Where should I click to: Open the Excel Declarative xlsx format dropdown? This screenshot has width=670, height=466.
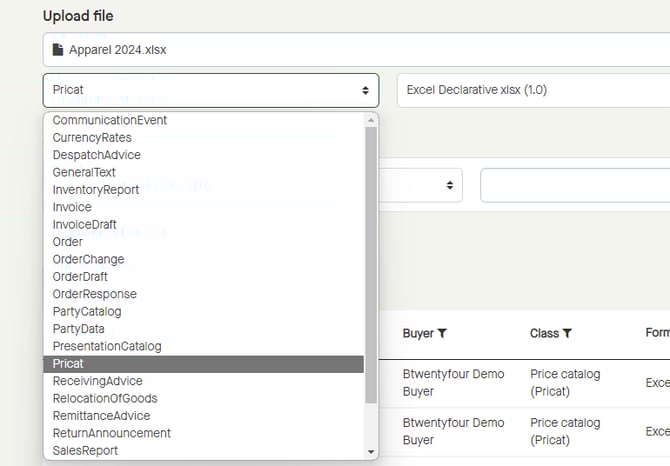tap(534, 90)
